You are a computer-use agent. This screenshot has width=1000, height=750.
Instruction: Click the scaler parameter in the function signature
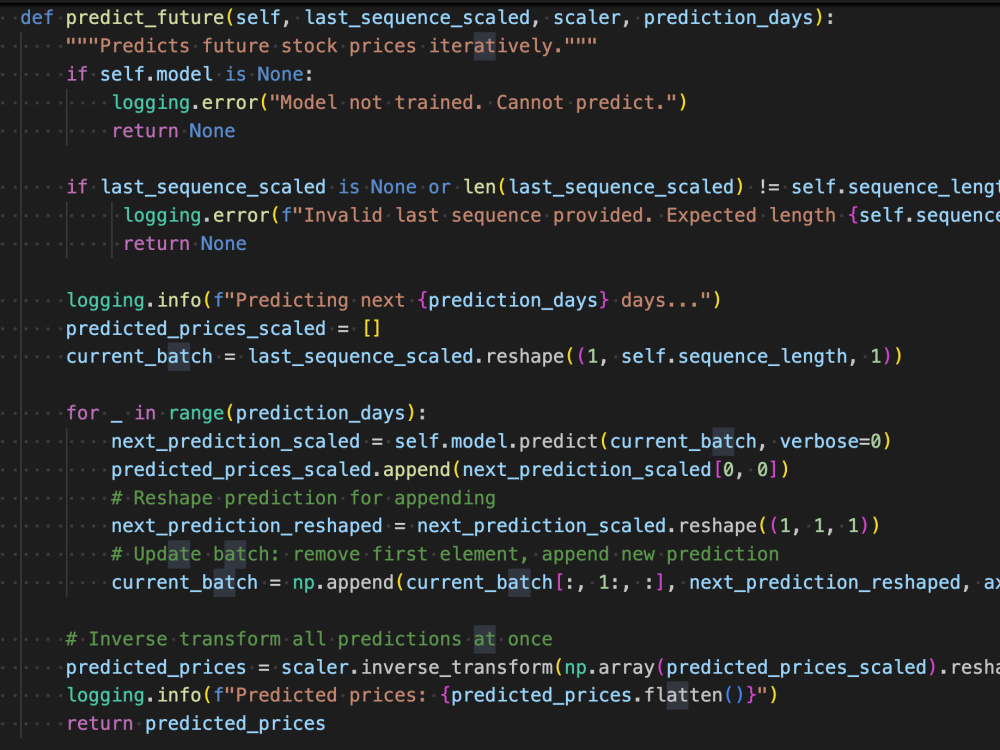(x=587, y=18)
